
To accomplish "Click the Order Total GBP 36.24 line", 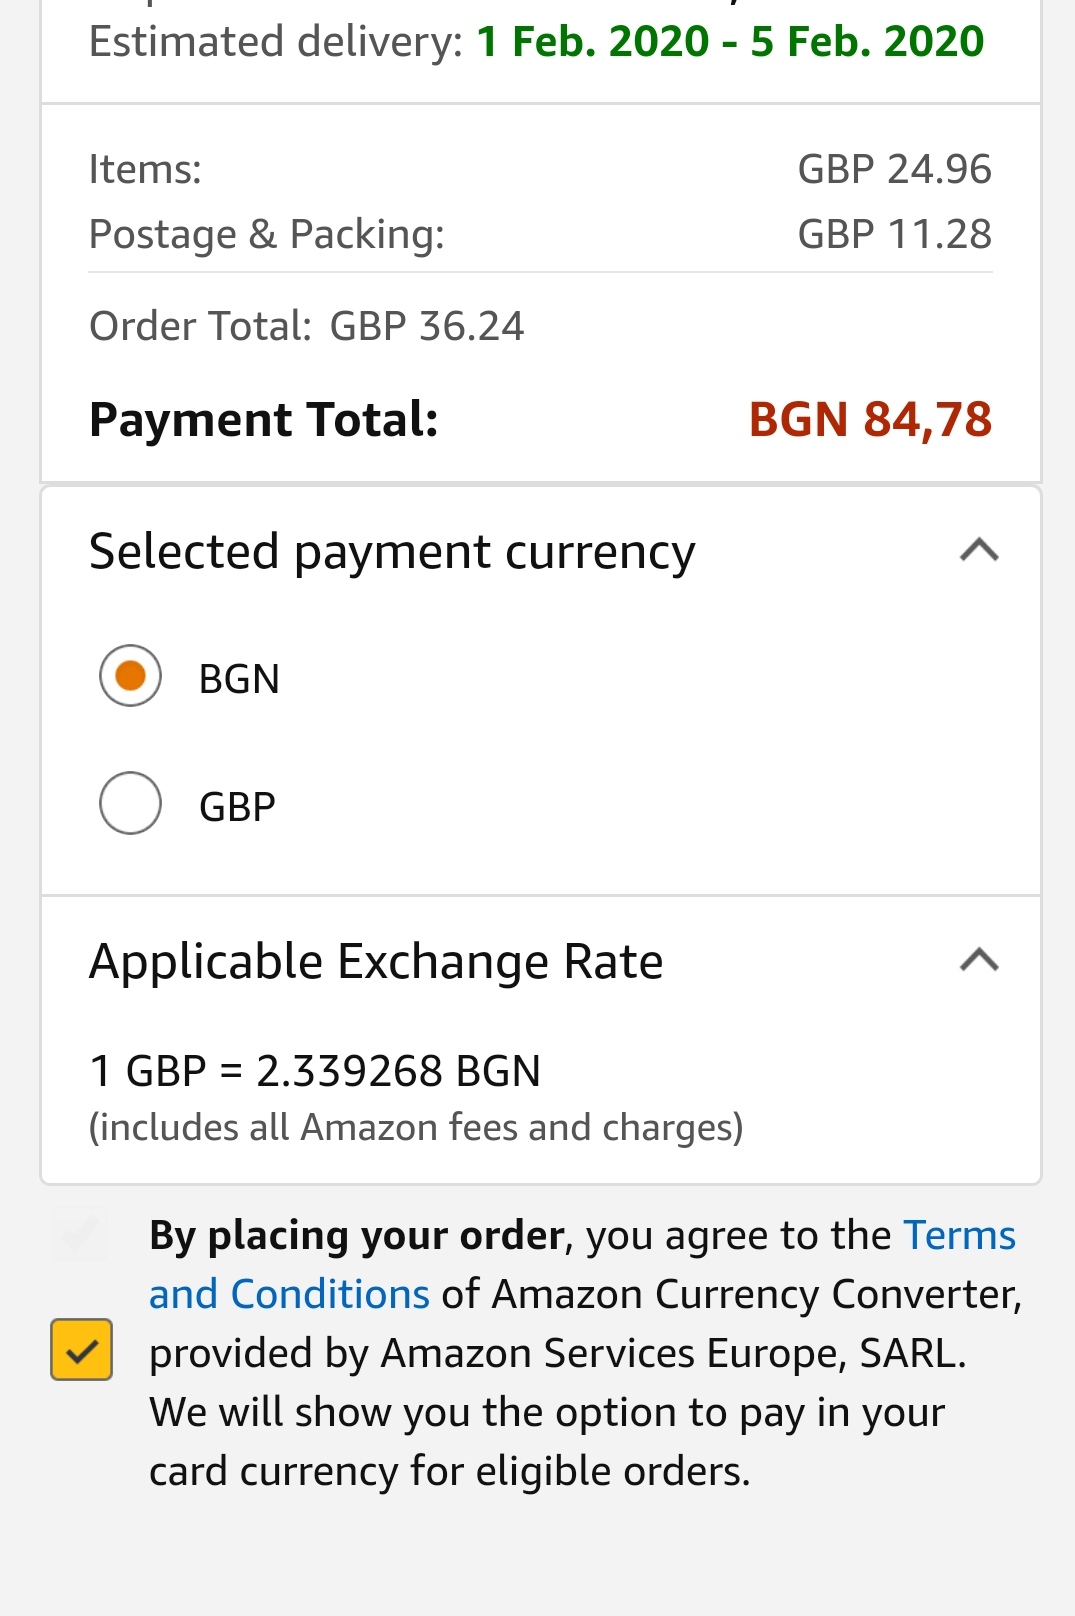I will (306, 326).
